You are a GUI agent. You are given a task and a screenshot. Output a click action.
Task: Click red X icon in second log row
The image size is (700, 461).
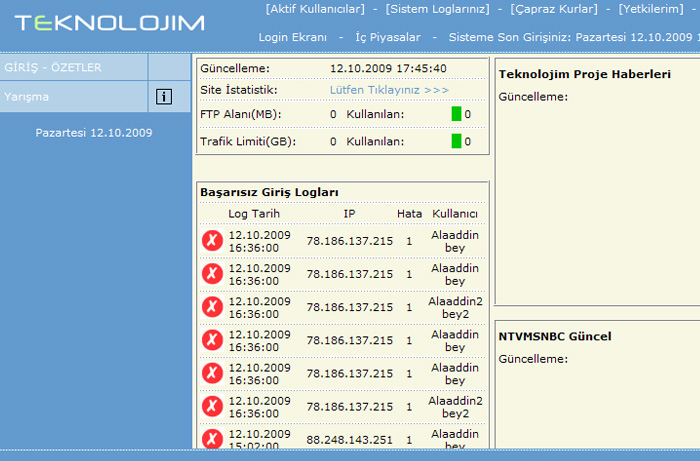(x=212, y=274)
